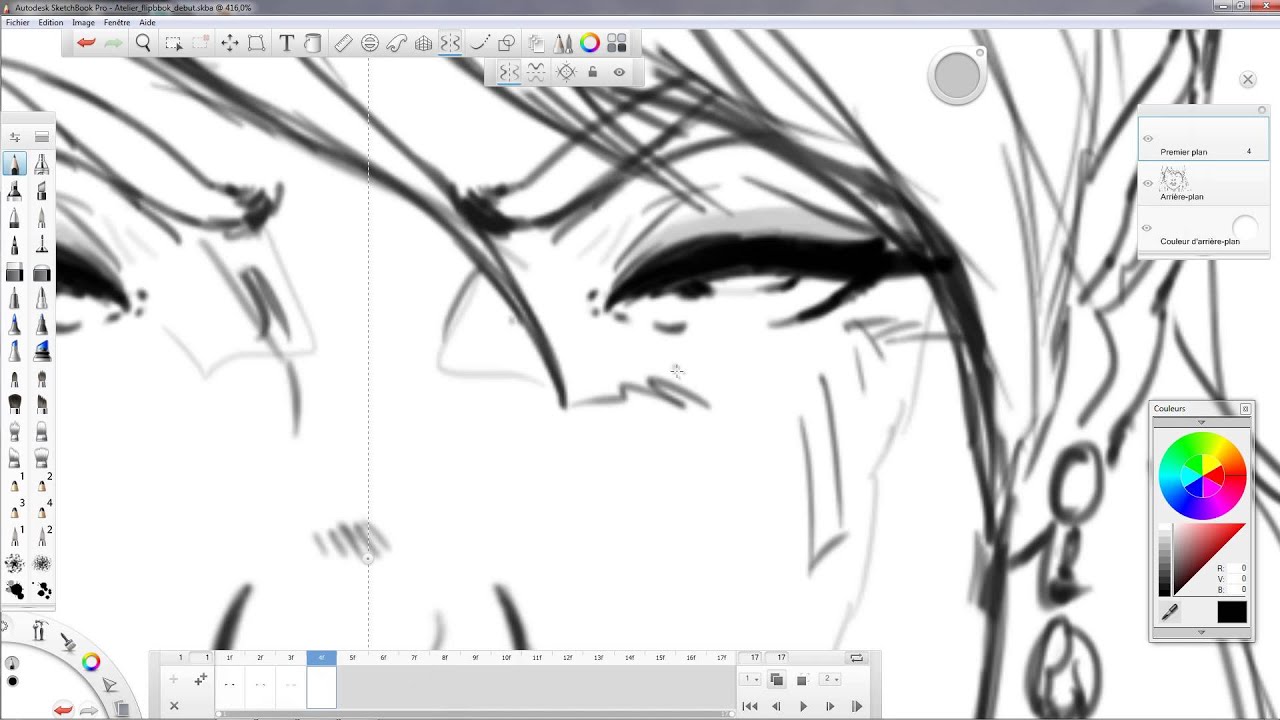The image size is (1280, 720).
Task: Open the Draw Shapes tool
Action: point(506,43)
